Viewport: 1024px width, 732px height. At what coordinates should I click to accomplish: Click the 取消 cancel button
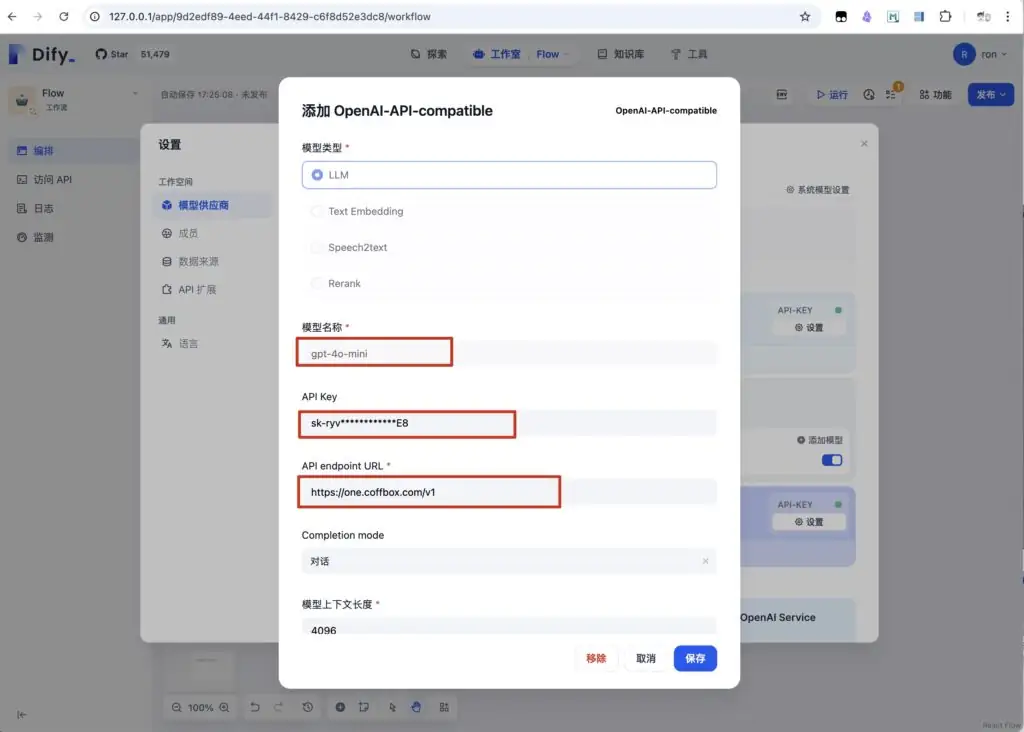(x=646, y=658)
